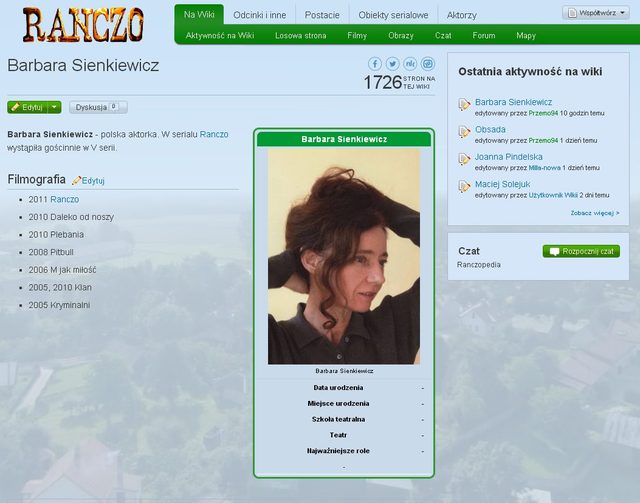This screenshot has width=640, height=503.
Task: Open the Mapy navigation item
Action: pos(526,36)
